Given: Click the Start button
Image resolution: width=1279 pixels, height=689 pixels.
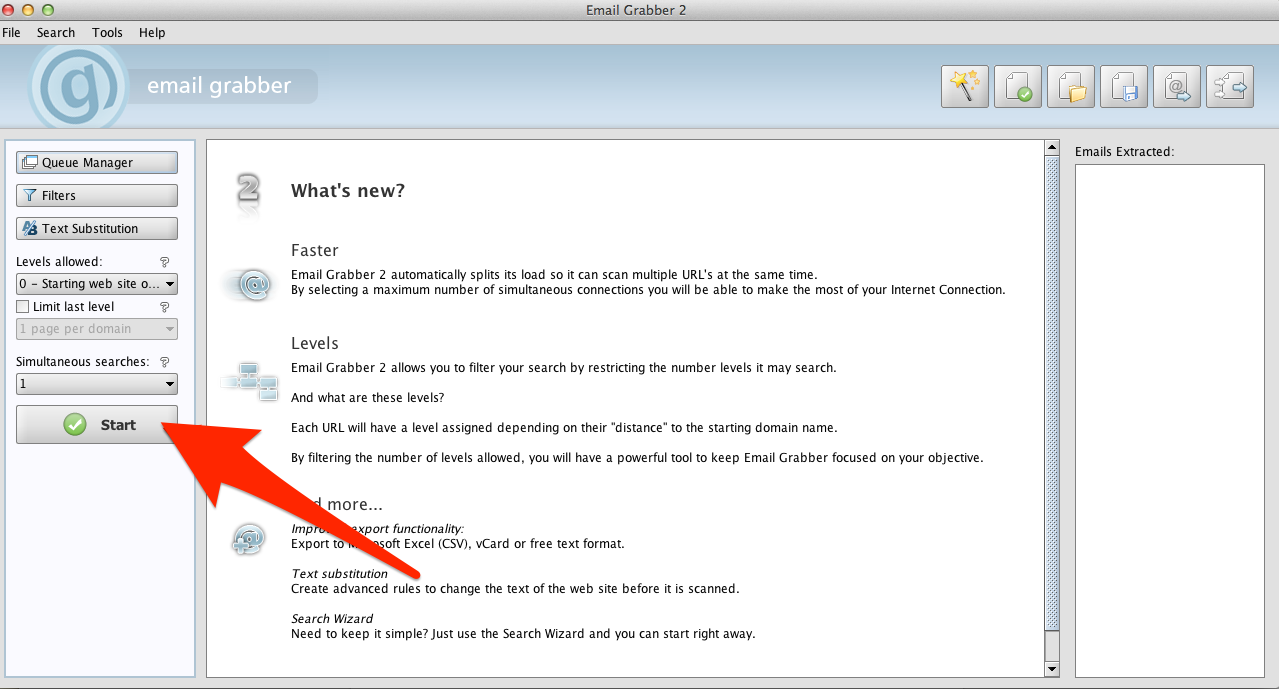Looking at the screenshot, I should point(97,425).
